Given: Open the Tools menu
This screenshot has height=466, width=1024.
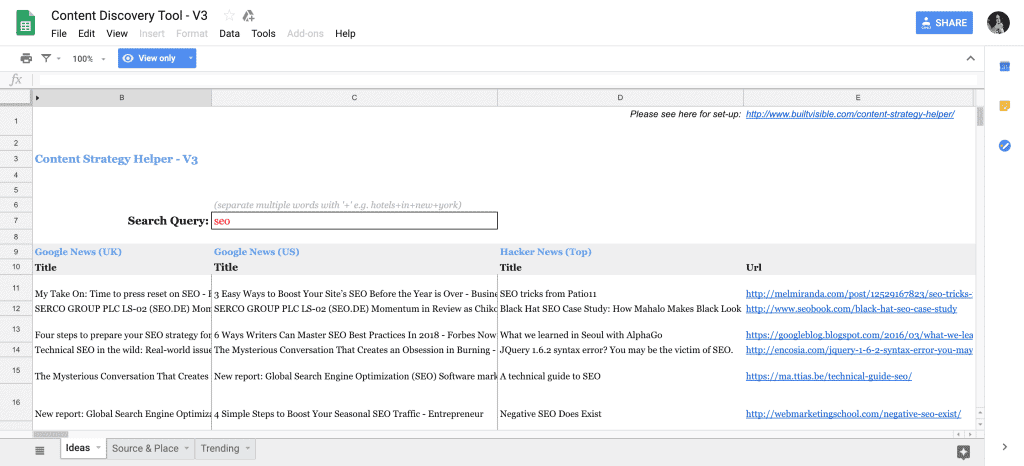Looking at the screenshot, I should pyautogui.click(x=263, y=33).
